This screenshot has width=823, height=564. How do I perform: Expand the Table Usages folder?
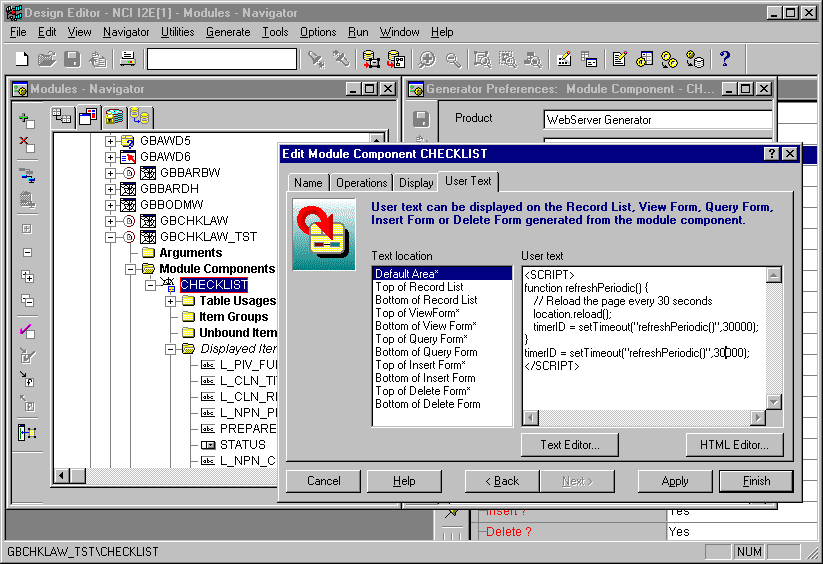pos(171,301)
